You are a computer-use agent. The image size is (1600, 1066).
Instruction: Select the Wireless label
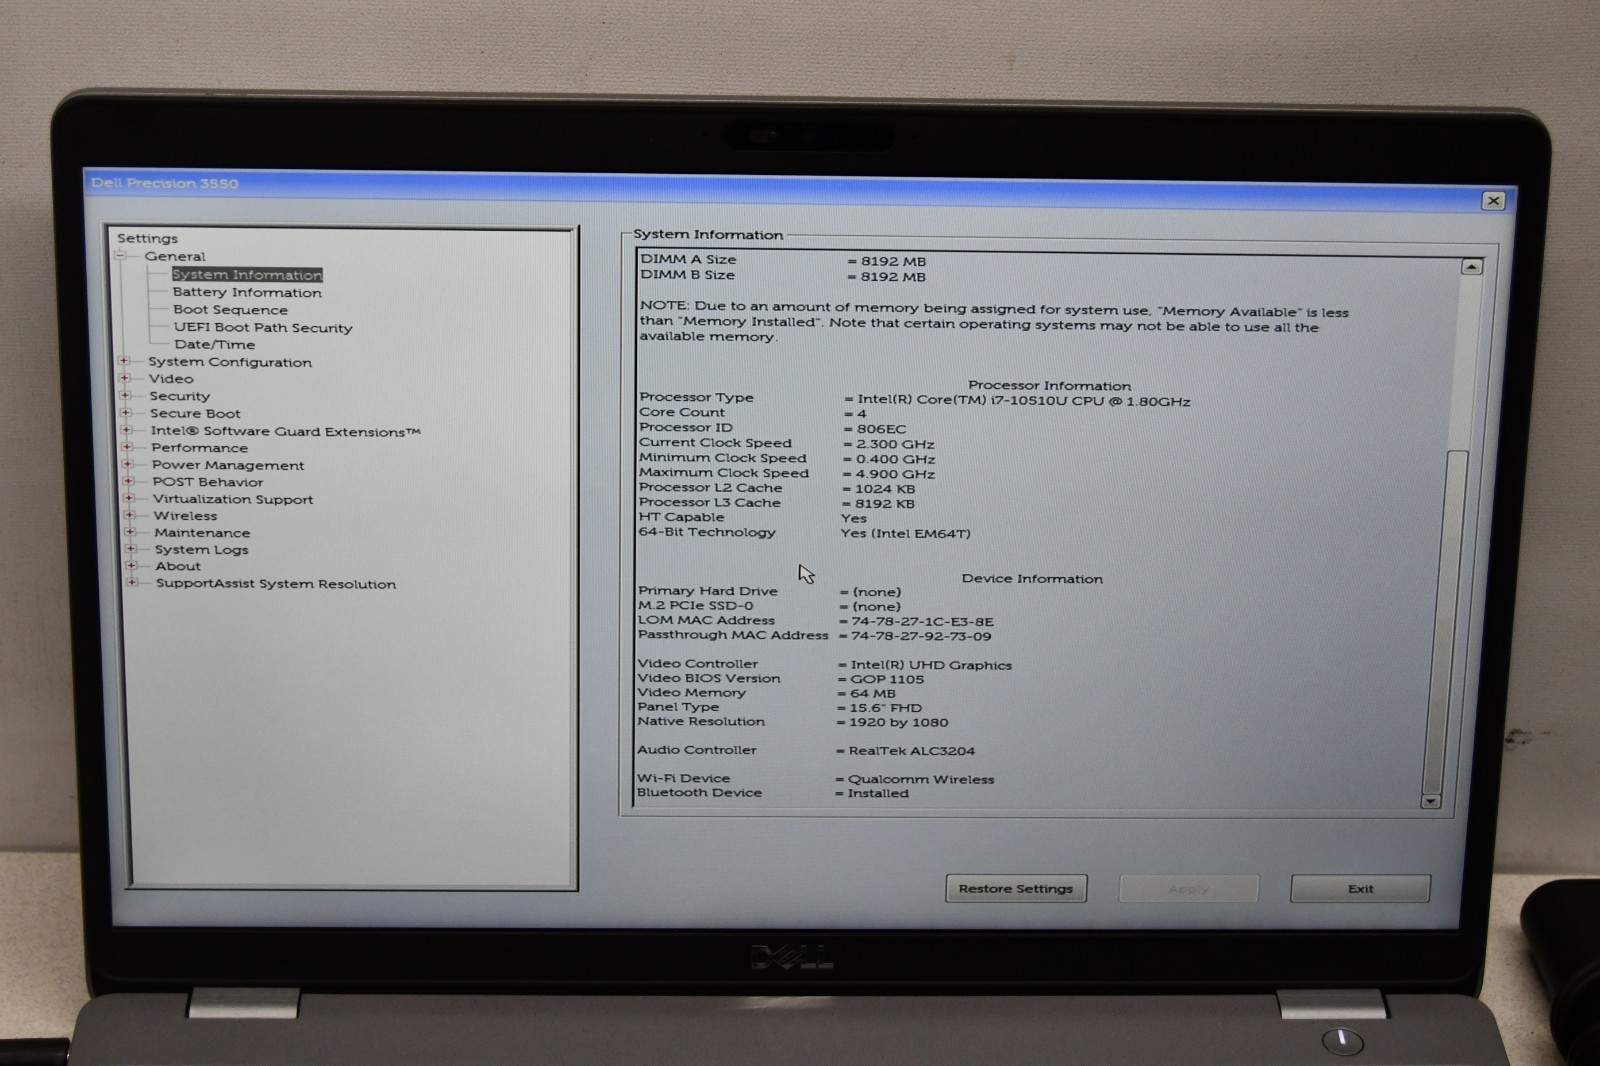(x=185, y=516)
